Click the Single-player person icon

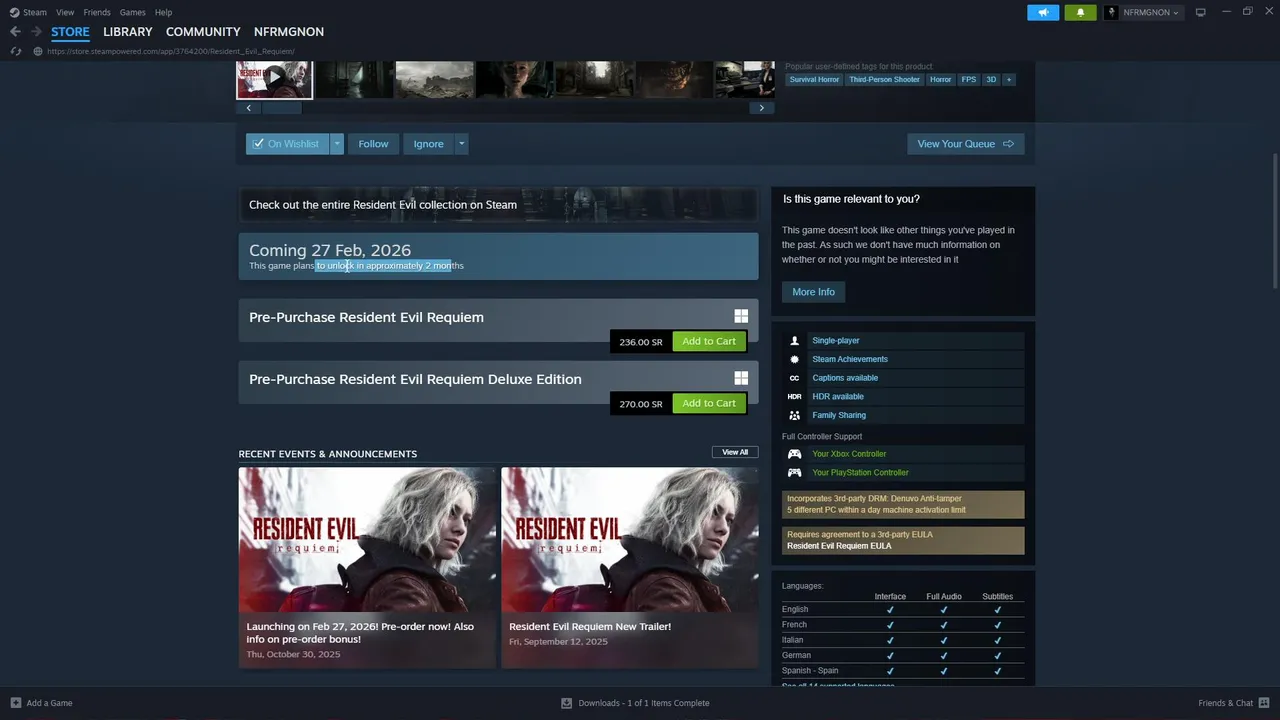point(794,340)
